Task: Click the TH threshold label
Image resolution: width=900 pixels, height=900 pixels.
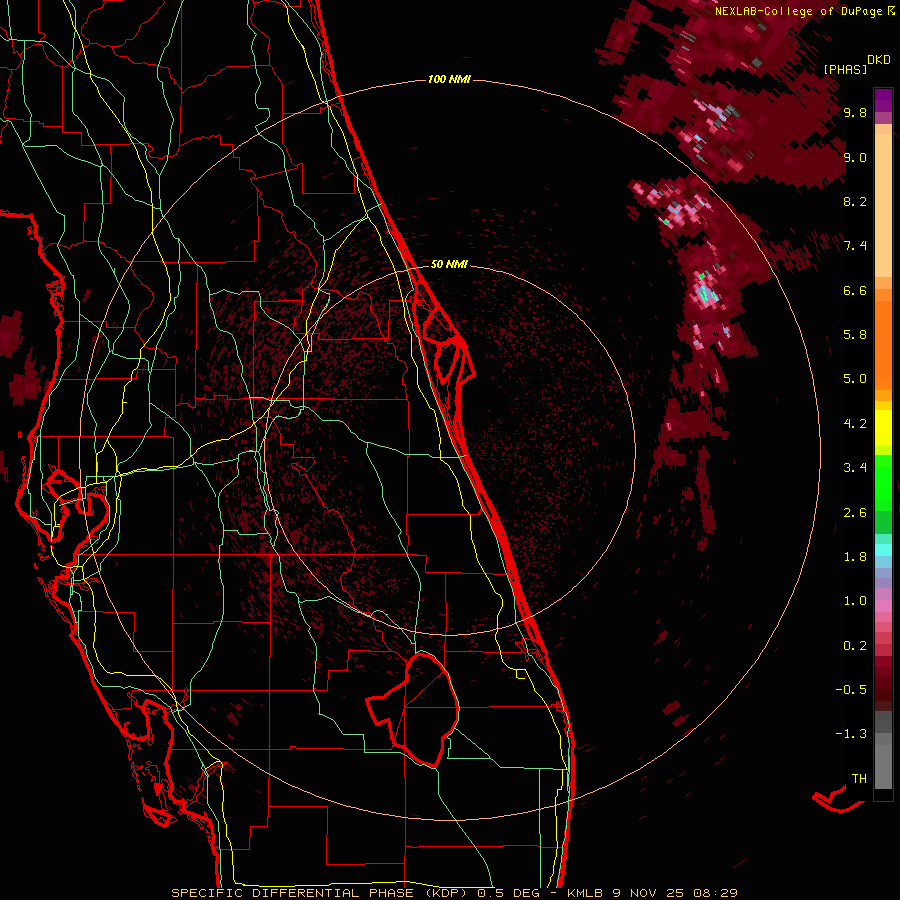Action: [859, 778]
